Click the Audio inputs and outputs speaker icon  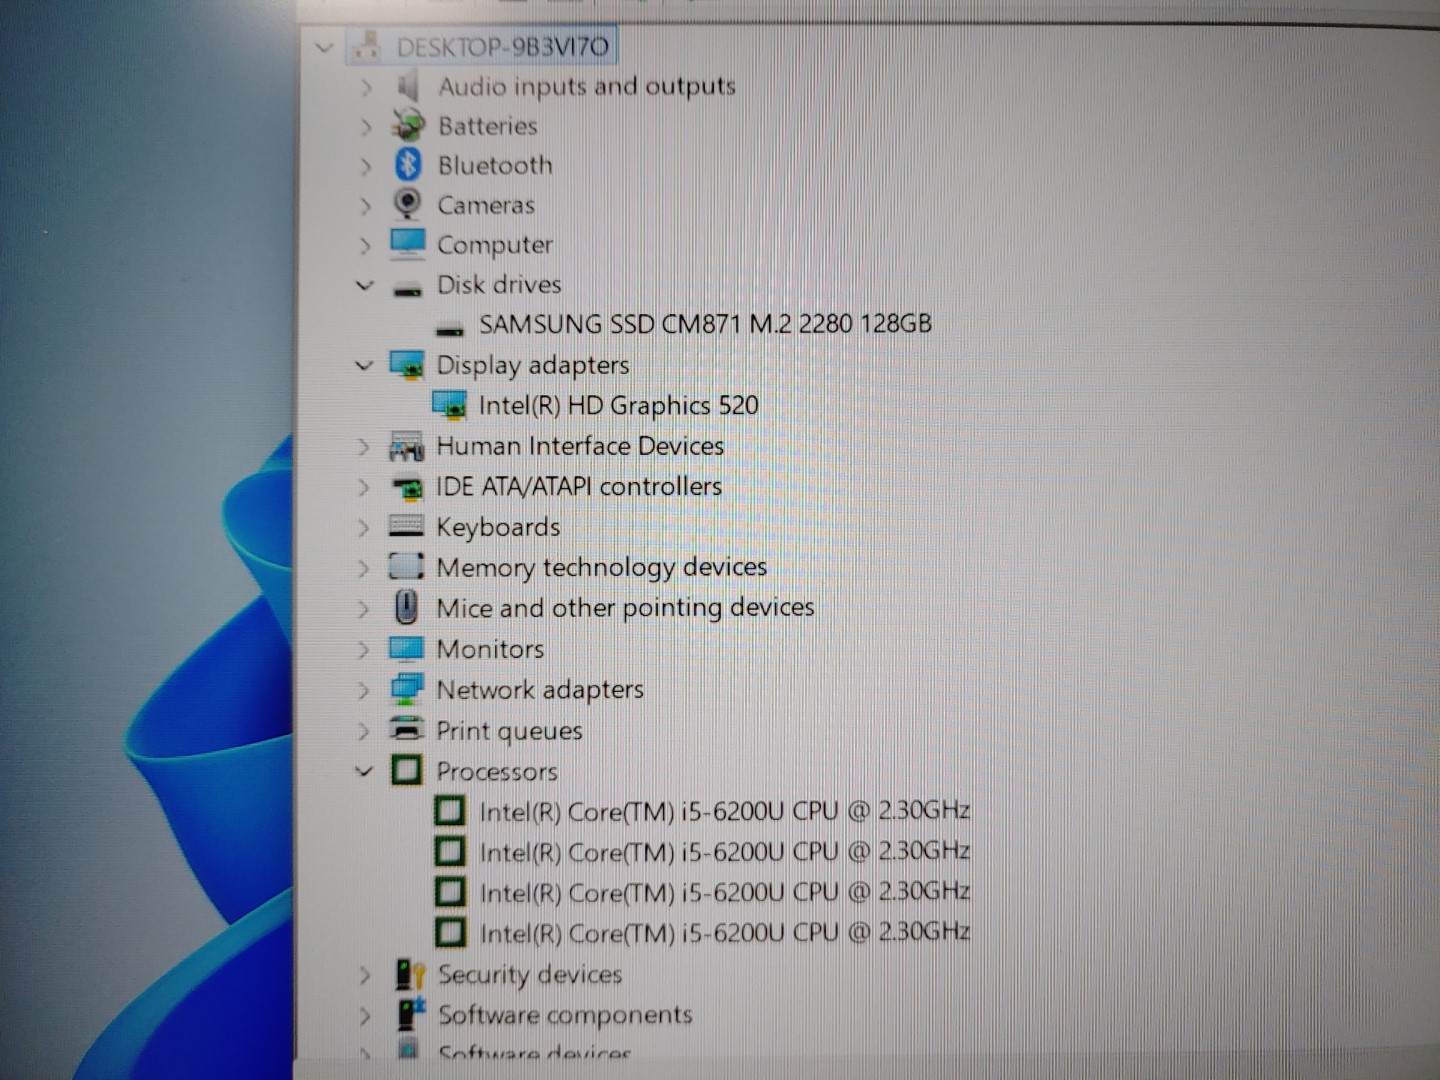(x=407, y=86)
